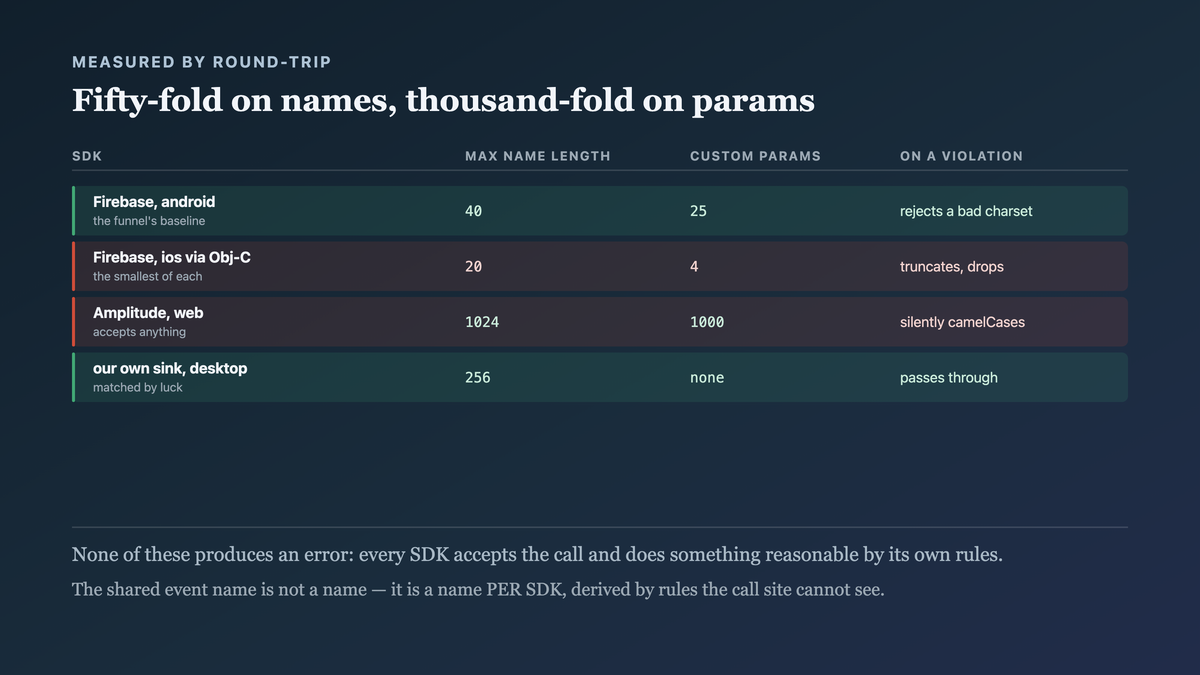The height and width of the screenshot is (675, 1200).
Task: Select the 'Firebase, android' row title
Action: coord(154,202)
